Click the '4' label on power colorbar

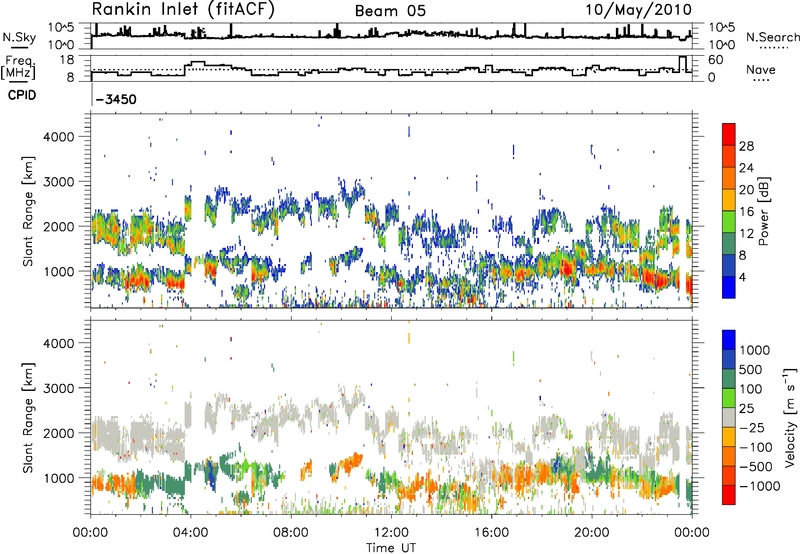[x=742, y=278]
